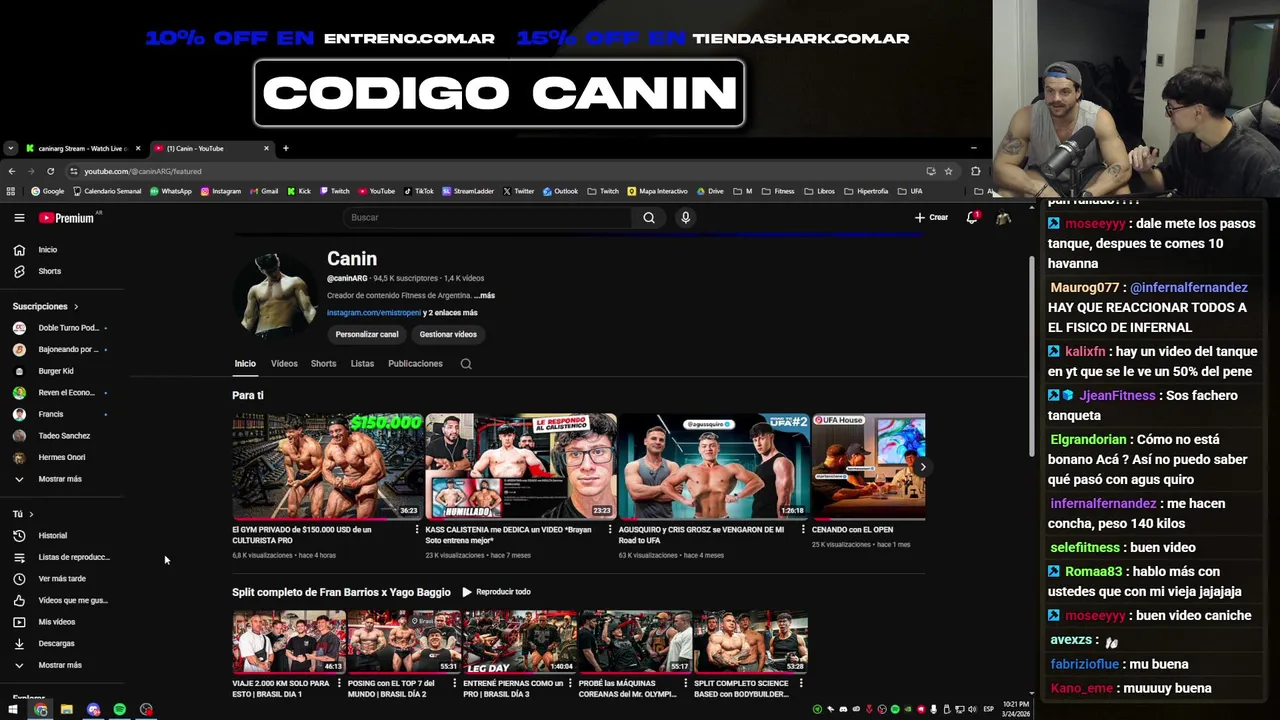The width and height of the screenshot is (1280, 720).
Task: Open StreamLadder bookmark
Action: click(468, 191)
